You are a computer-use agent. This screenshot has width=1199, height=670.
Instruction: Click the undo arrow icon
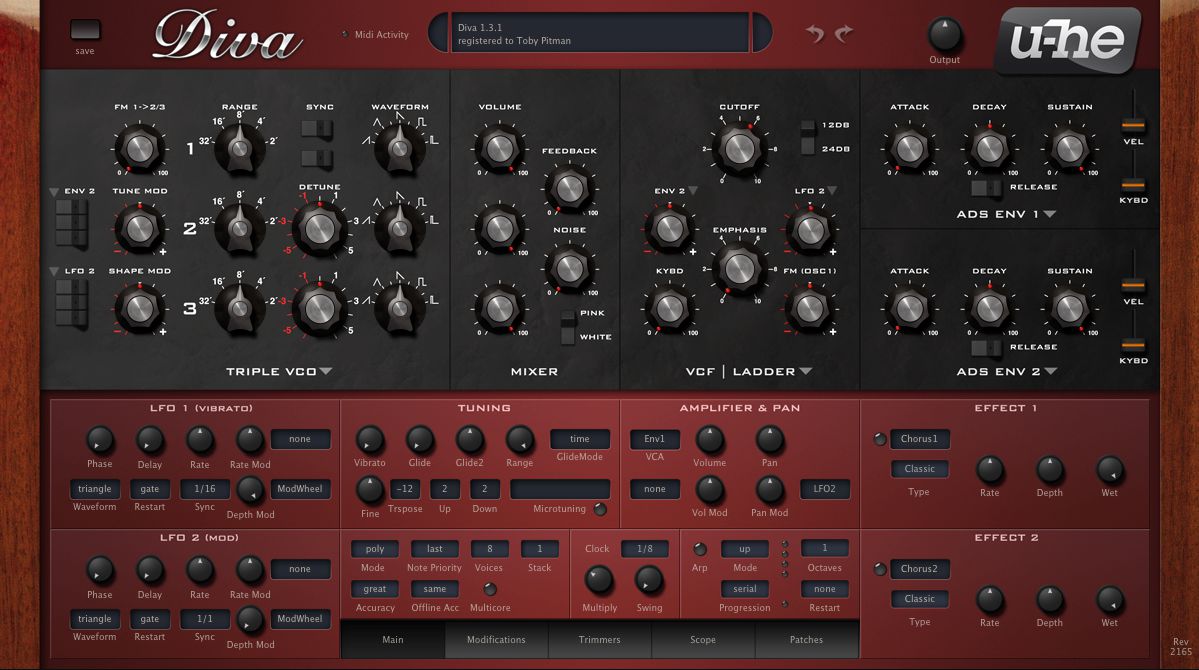[x=815, y=33]
